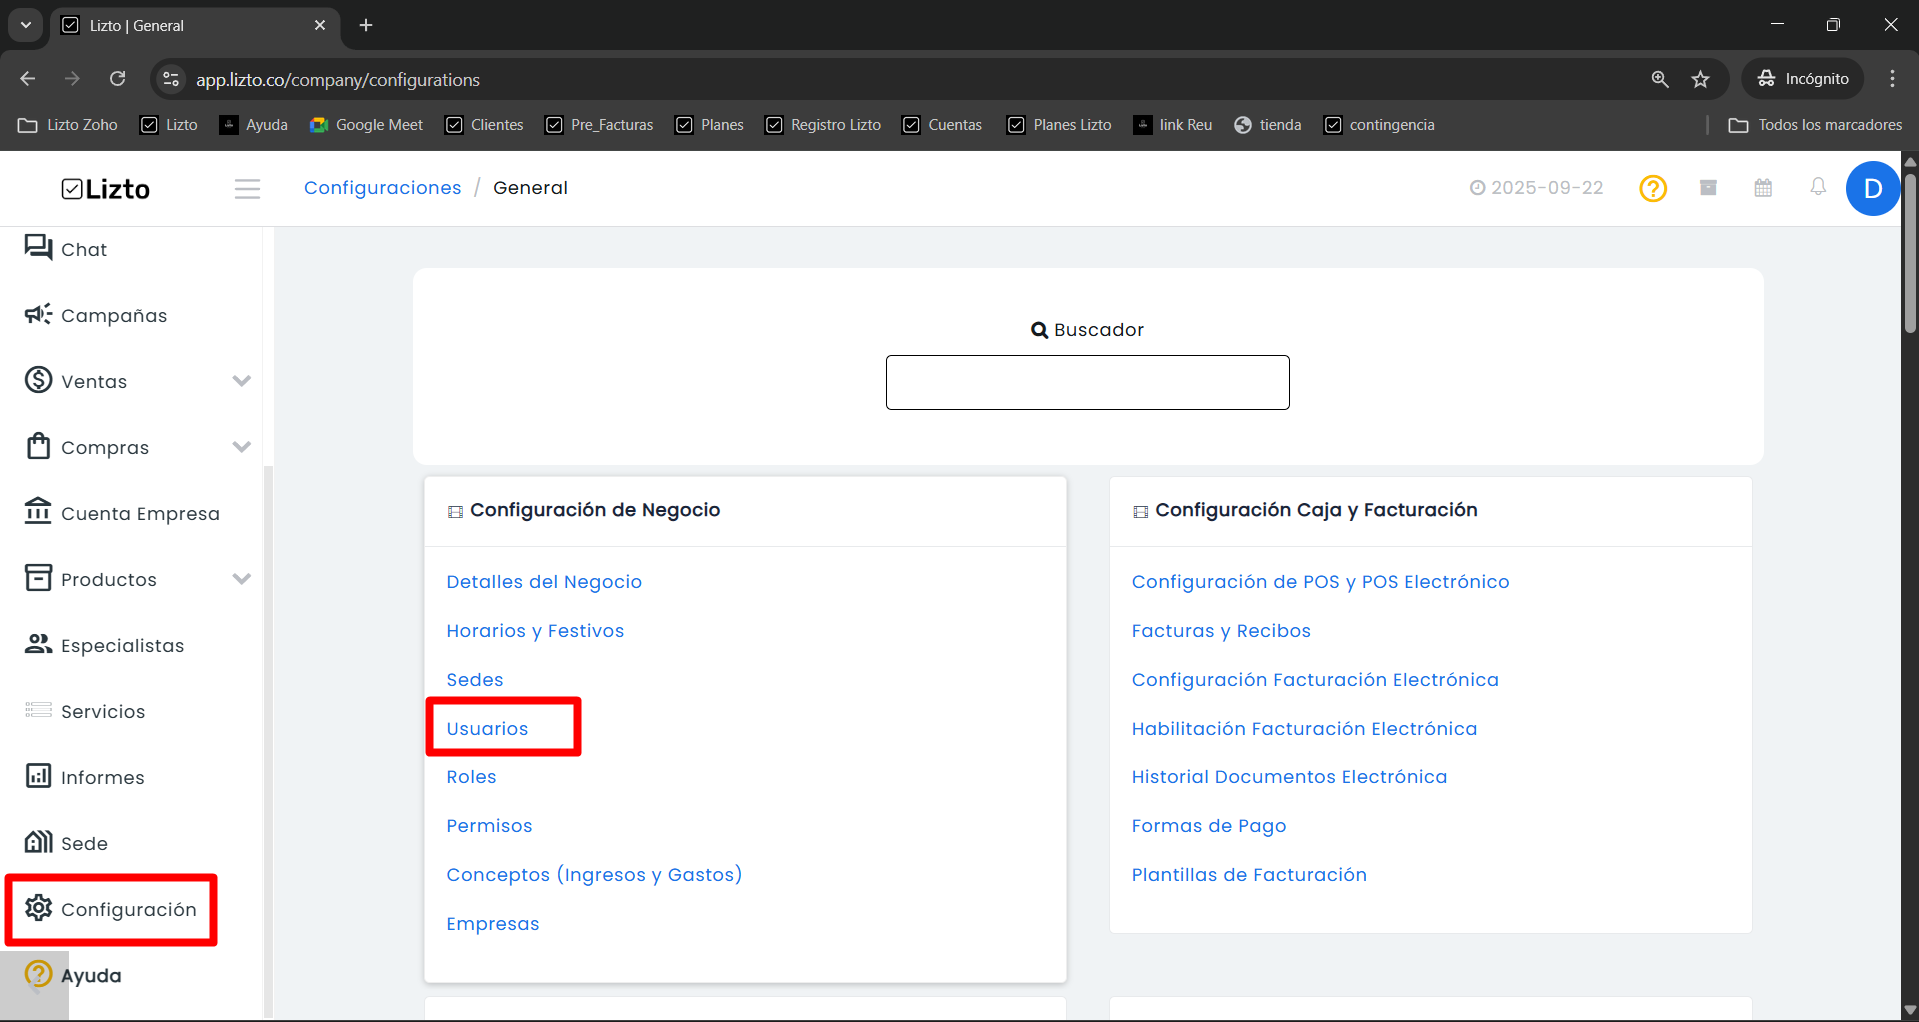
Task: Expand the Compras sidebar submenu chevron
Action: pos(241,447)
